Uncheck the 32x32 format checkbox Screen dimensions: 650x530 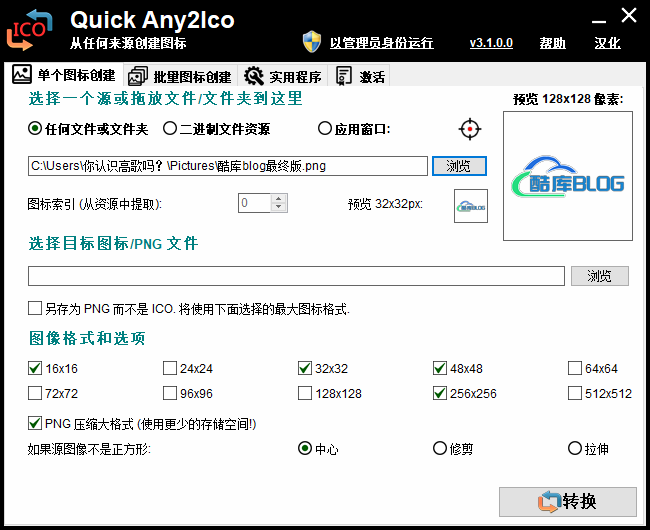tap(305, 368)
